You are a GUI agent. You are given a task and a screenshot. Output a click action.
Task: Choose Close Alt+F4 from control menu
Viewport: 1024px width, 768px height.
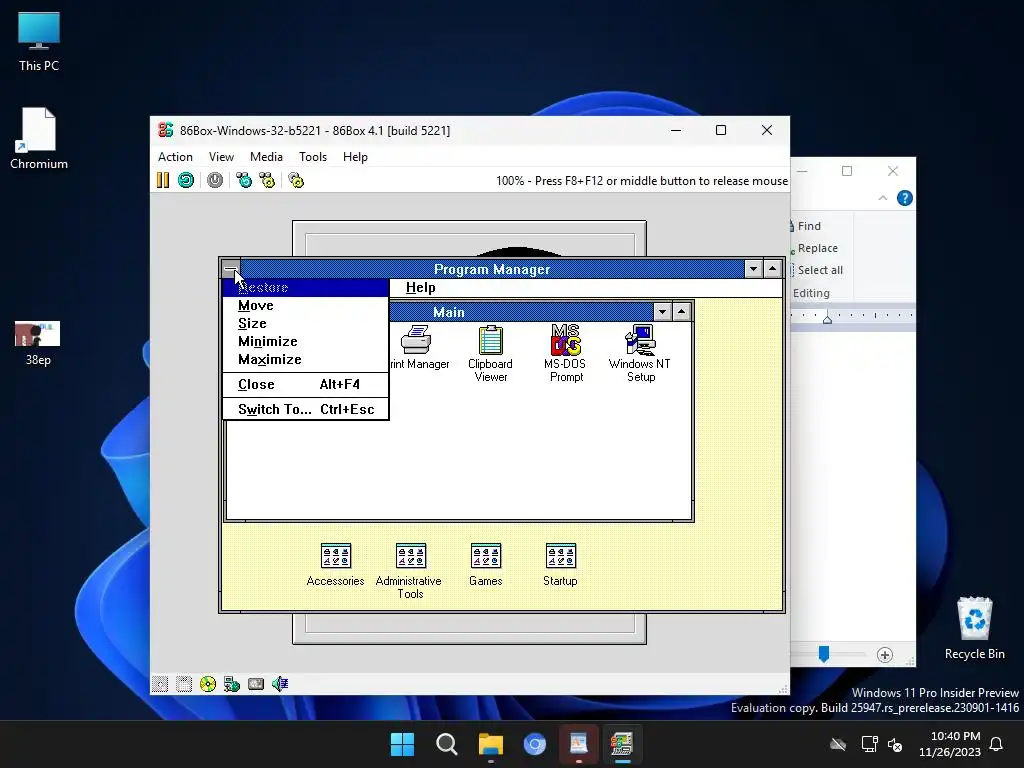click(305, 385)
